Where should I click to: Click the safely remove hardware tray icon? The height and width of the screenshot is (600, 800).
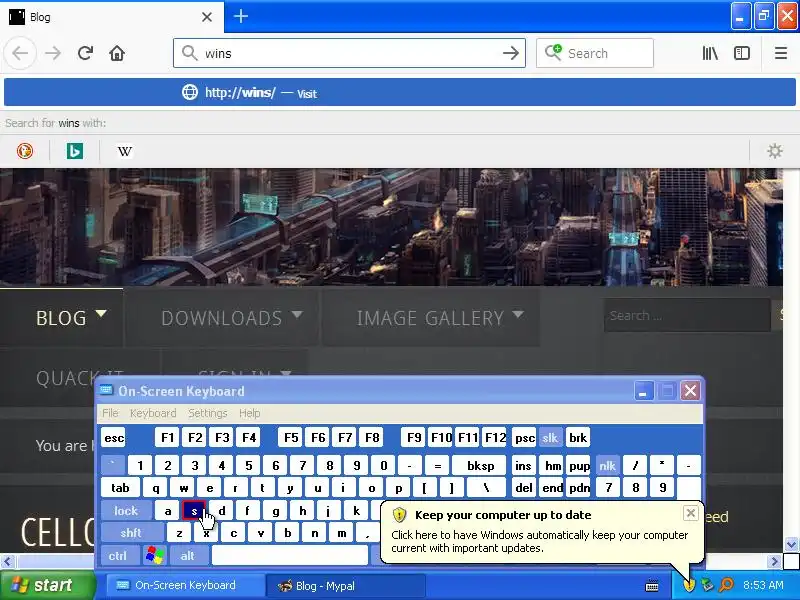707,585
